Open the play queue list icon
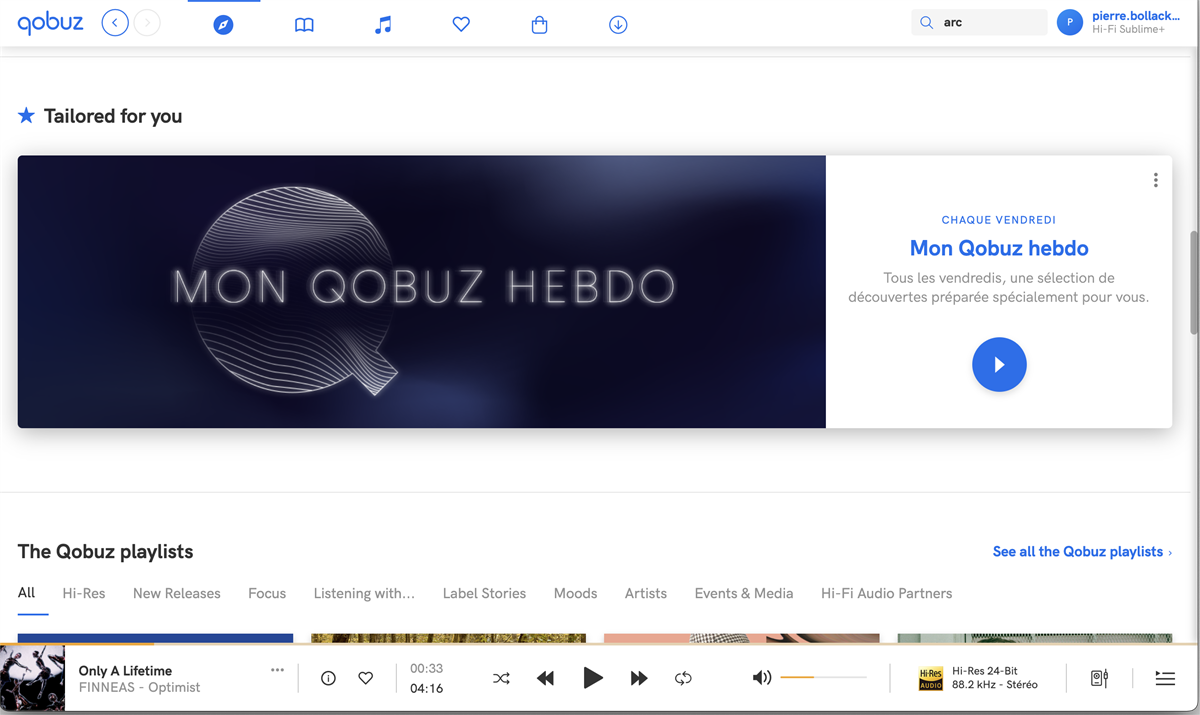Screen dimensions: 1200x715 click(x=1165, y=678)
